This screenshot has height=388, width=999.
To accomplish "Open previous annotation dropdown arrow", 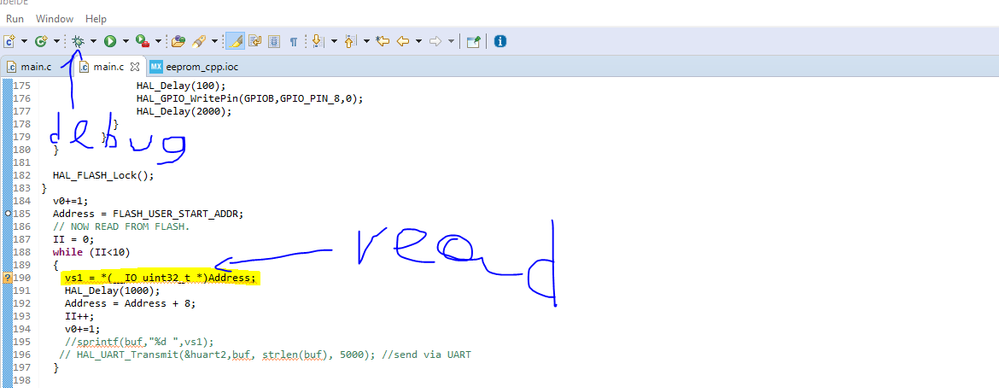I will click(x=366, y=41).
